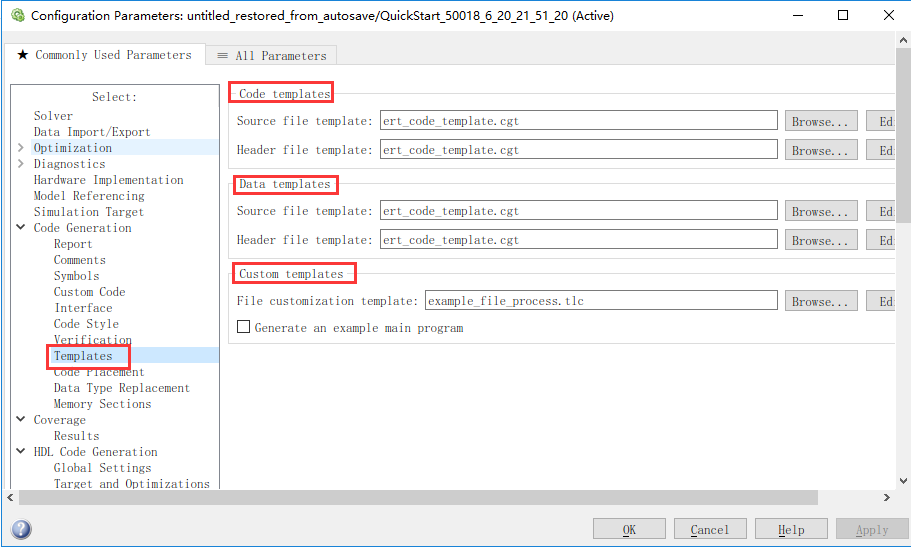Open the Interface pane
The width and height of the screenshot is (911, 548).
(x=83, y=307)
